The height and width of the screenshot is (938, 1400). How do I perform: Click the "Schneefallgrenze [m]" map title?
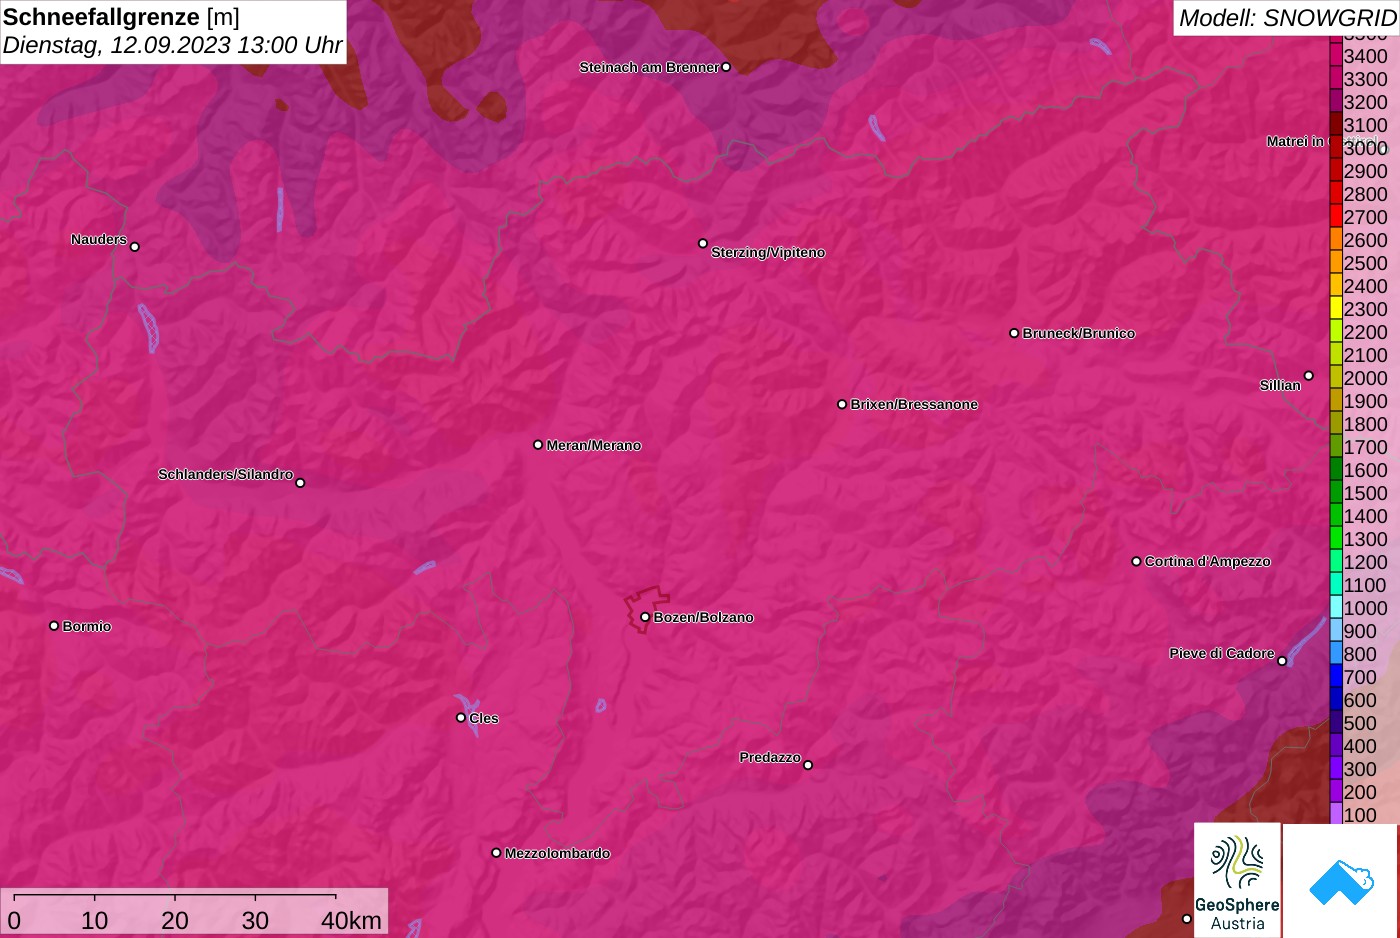(x=121, y=17)
